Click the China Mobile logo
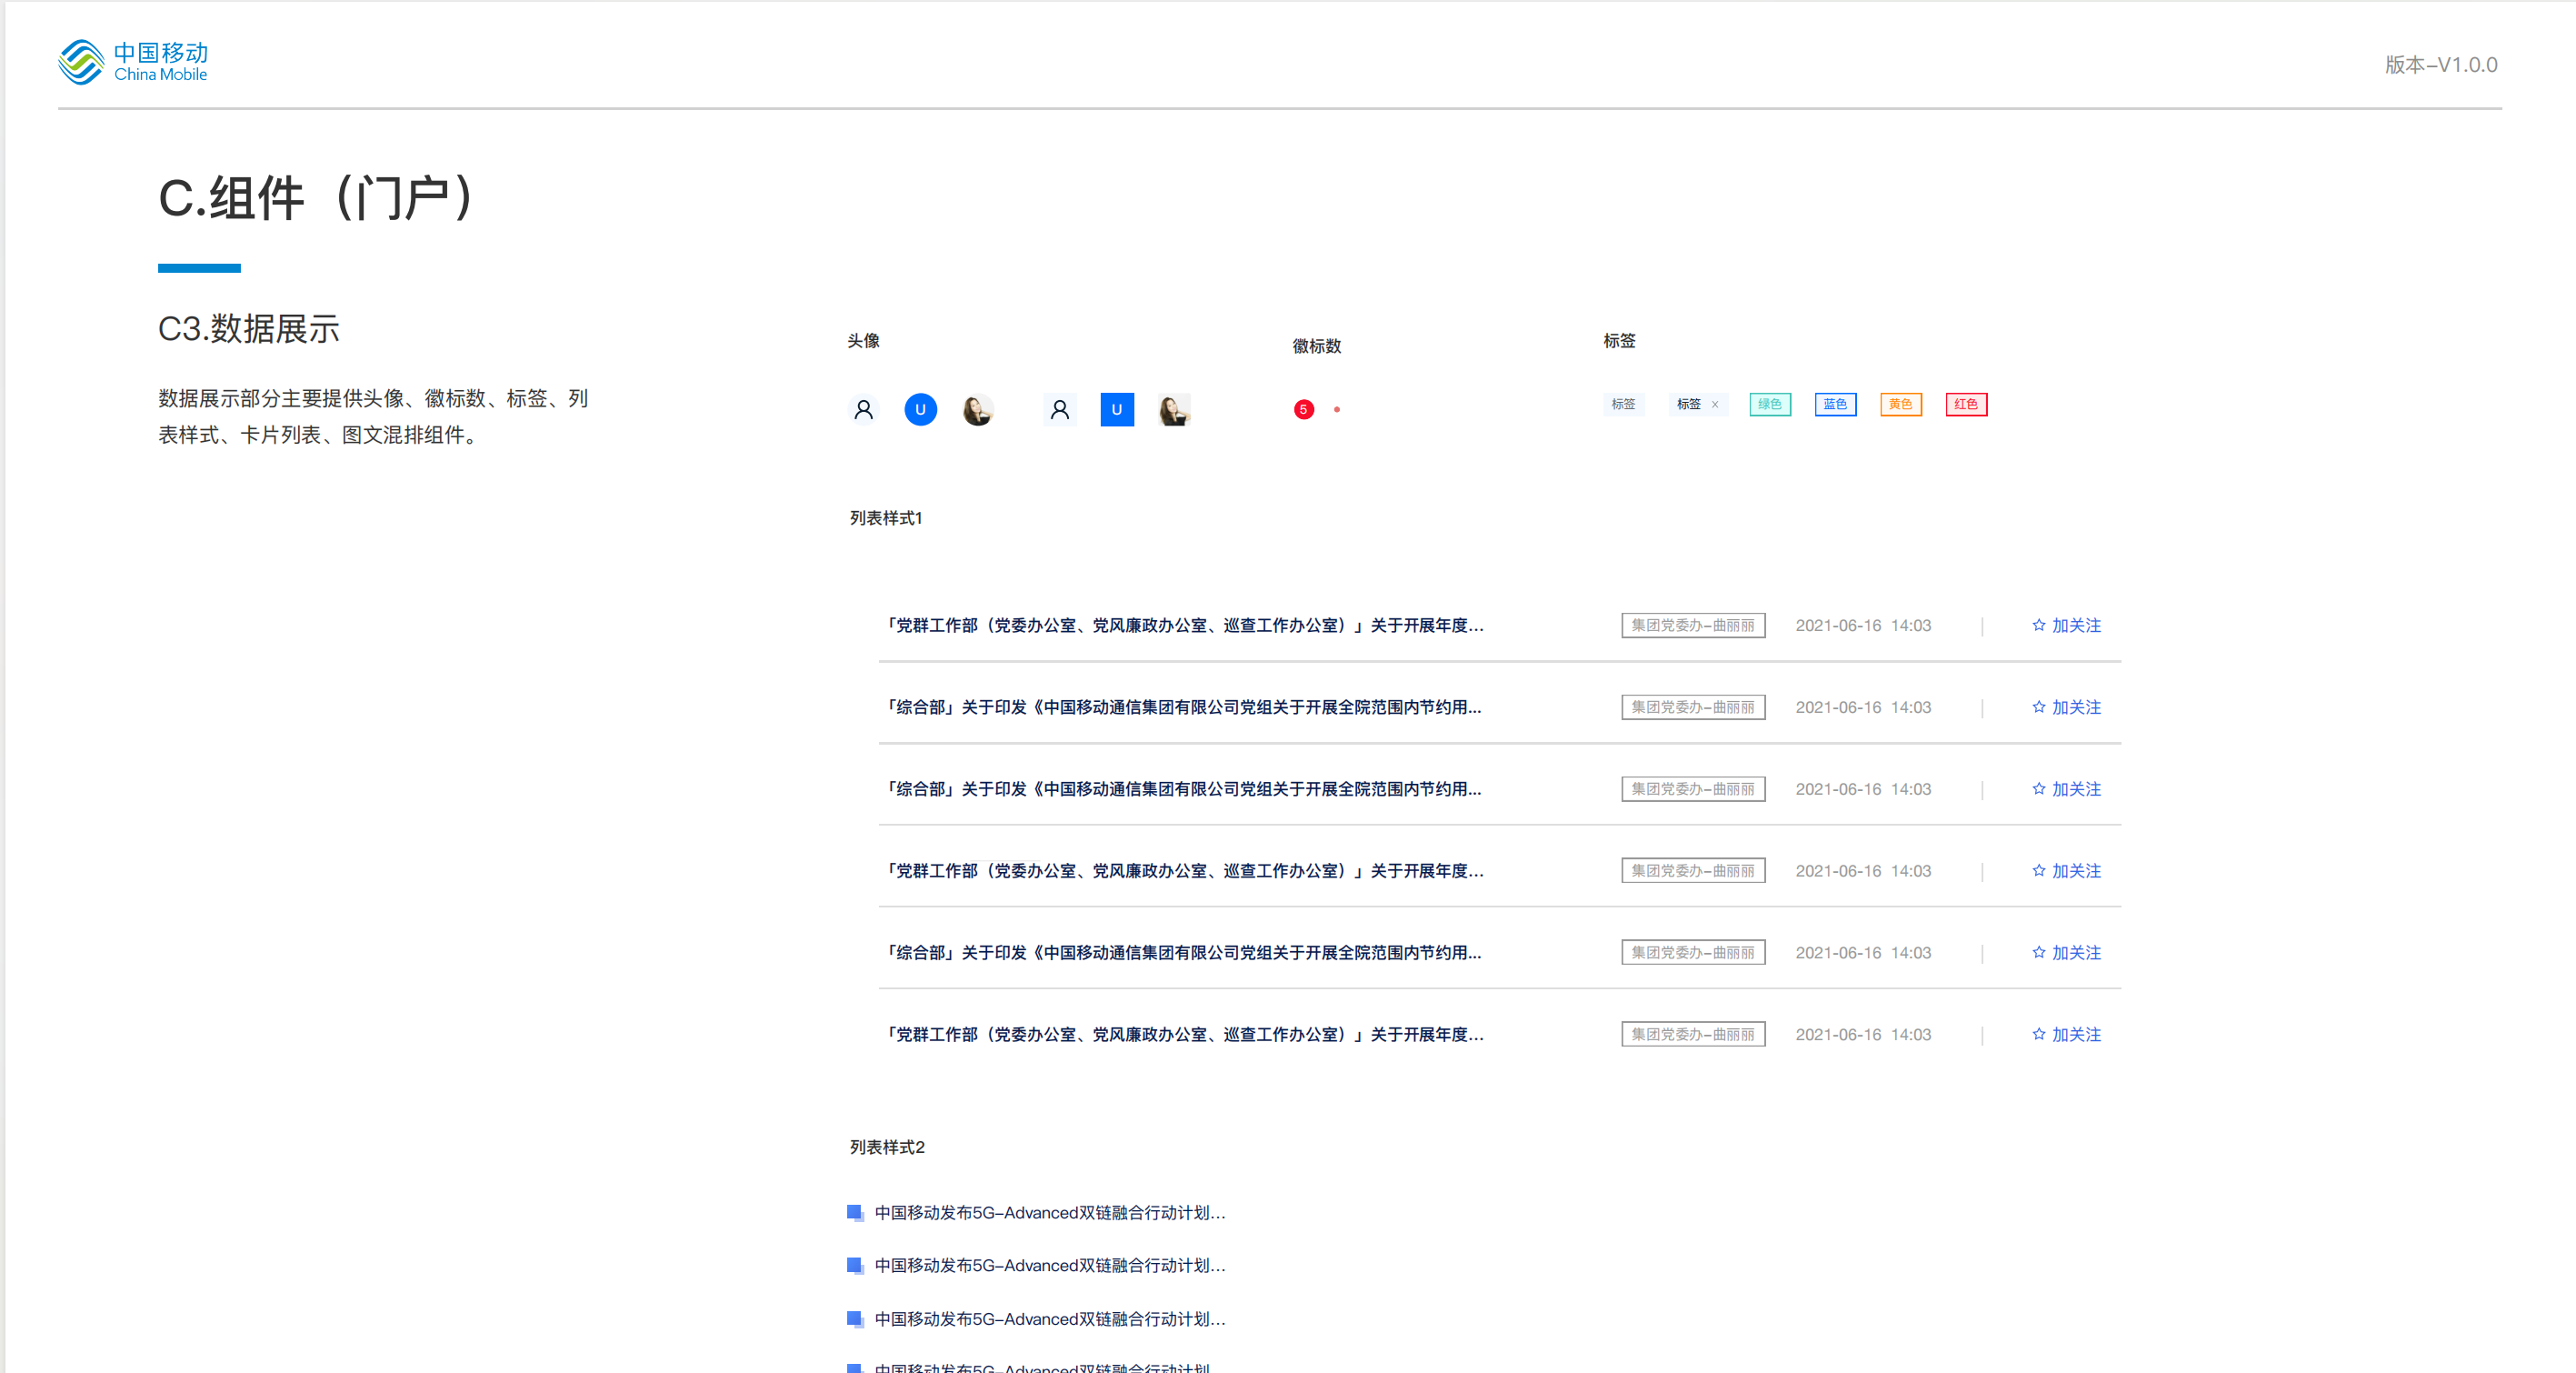 click(132, 62)
